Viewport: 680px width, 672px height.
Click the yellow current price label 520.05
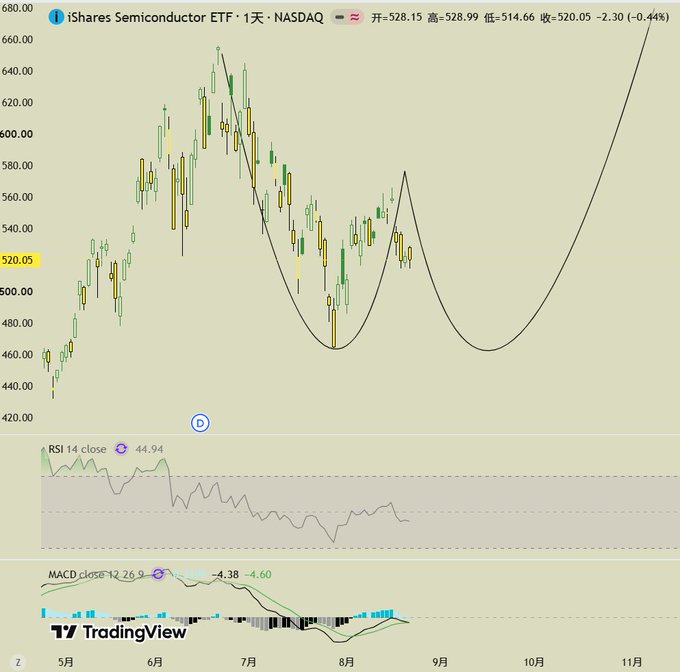(20, 260)
